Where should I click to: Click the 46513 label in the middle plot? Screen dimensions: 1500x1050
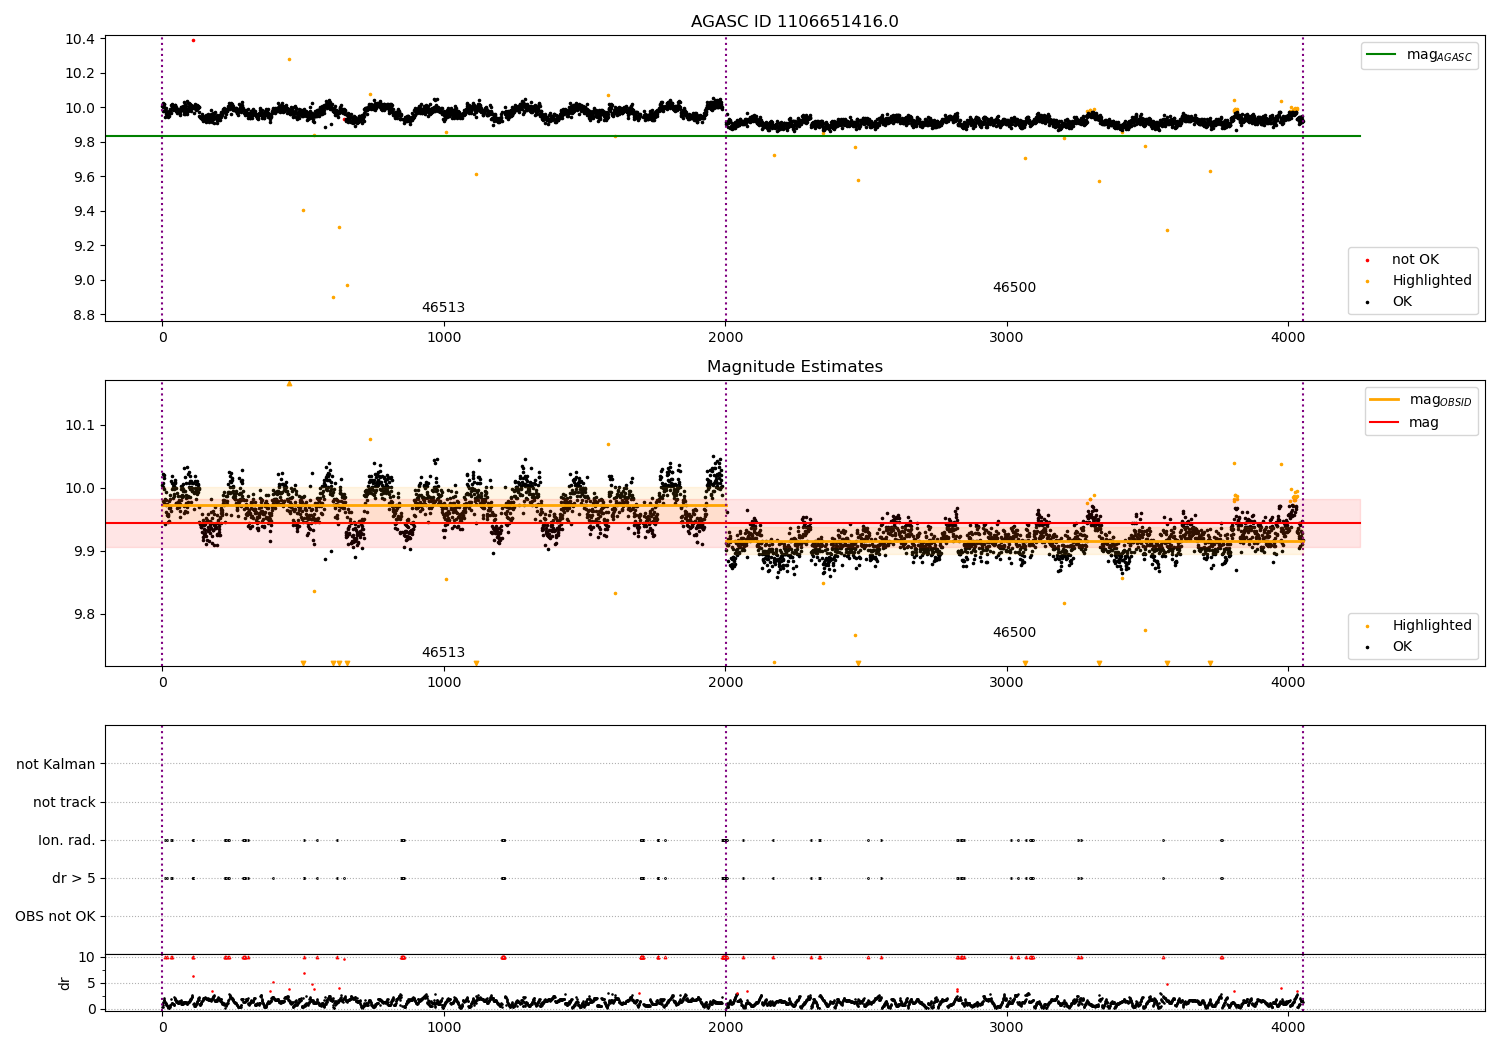(443, 653)
